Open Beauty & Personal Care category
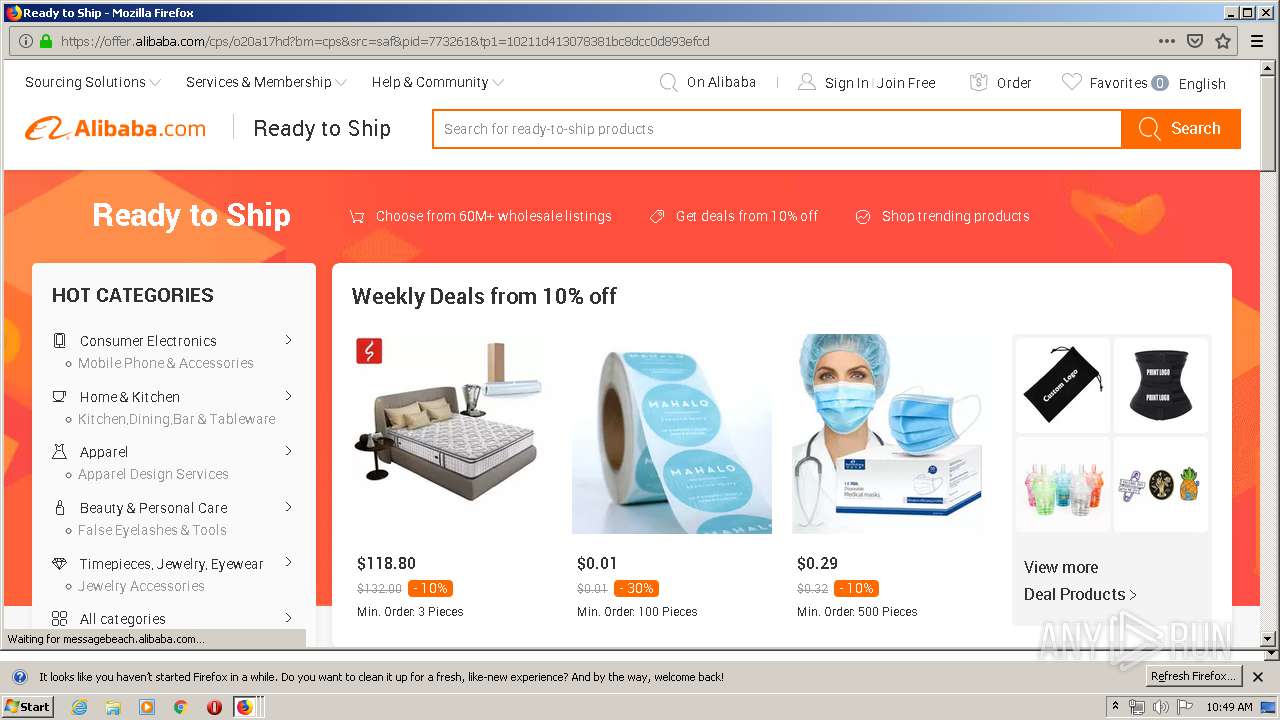 [x=153, y=508]
